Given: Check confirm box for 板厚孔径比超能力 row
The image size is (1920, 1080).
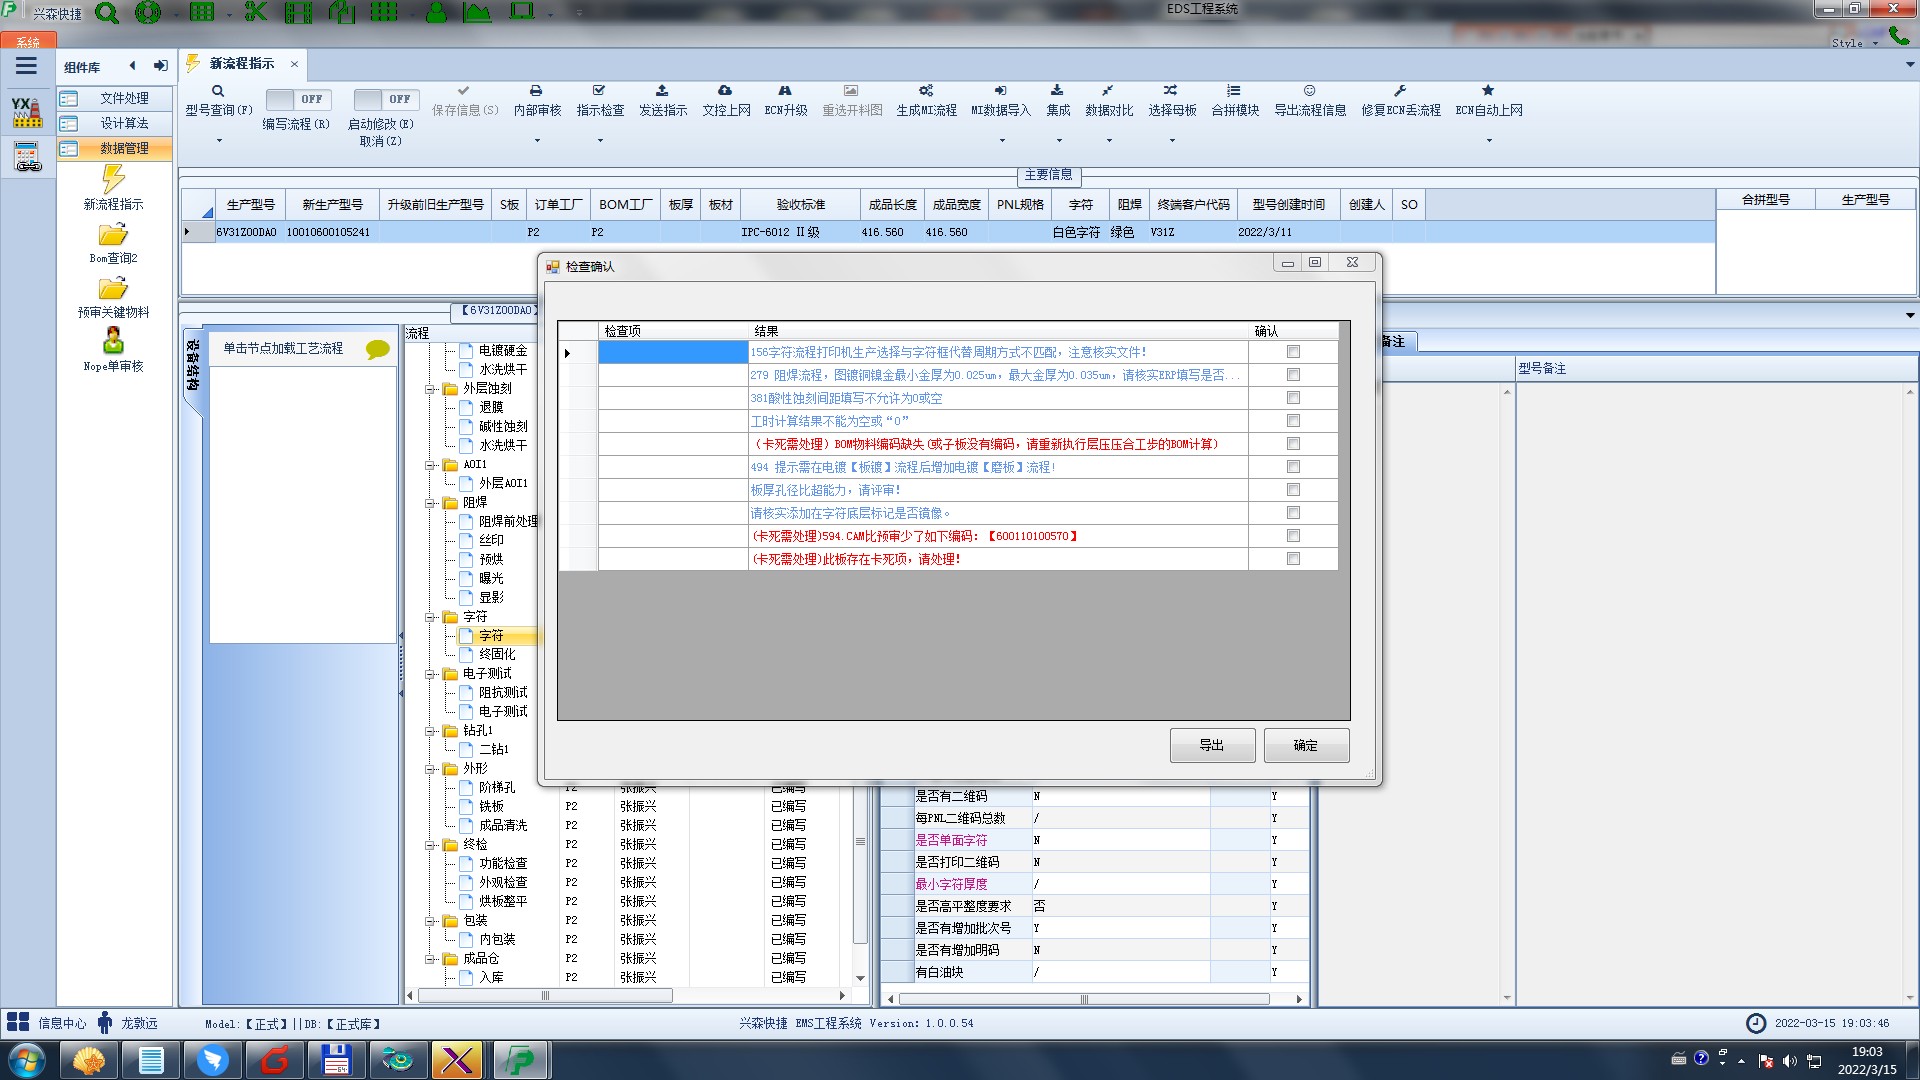Looking at the screenshot, I should click(1293, 490).
